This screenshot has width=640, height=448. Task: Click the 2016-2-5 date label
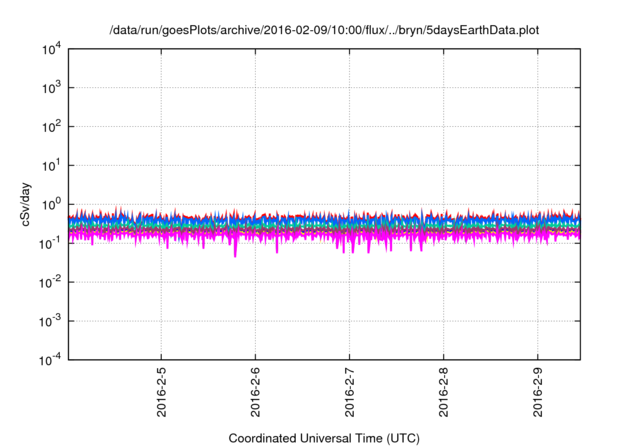coord(162,392)
